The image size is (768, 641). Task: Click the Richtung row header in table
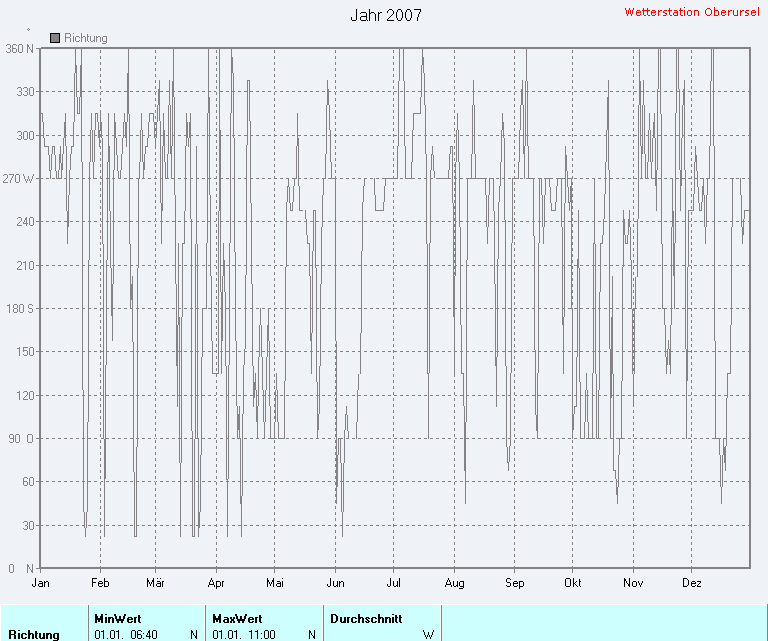(34, 635)
